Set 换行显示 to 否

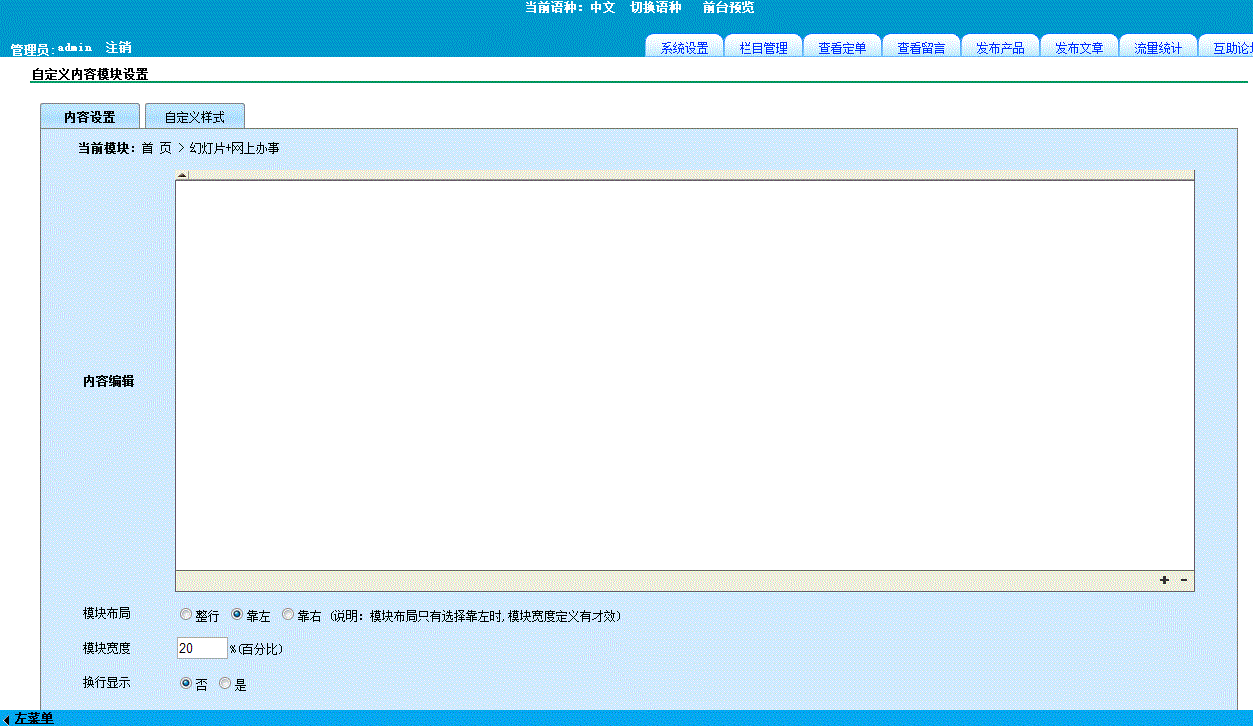click(186, 684)
